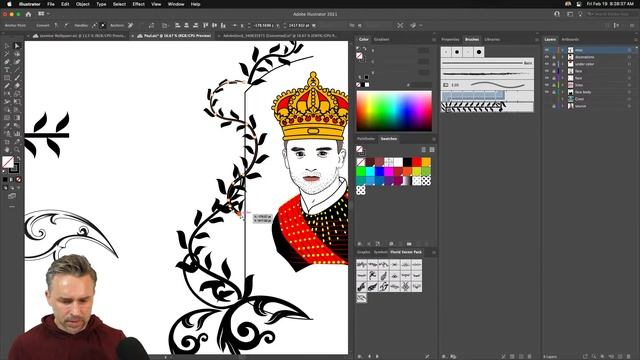Open the File menu
The width and height of the screenshot is (640, 360).
(51, 4)
